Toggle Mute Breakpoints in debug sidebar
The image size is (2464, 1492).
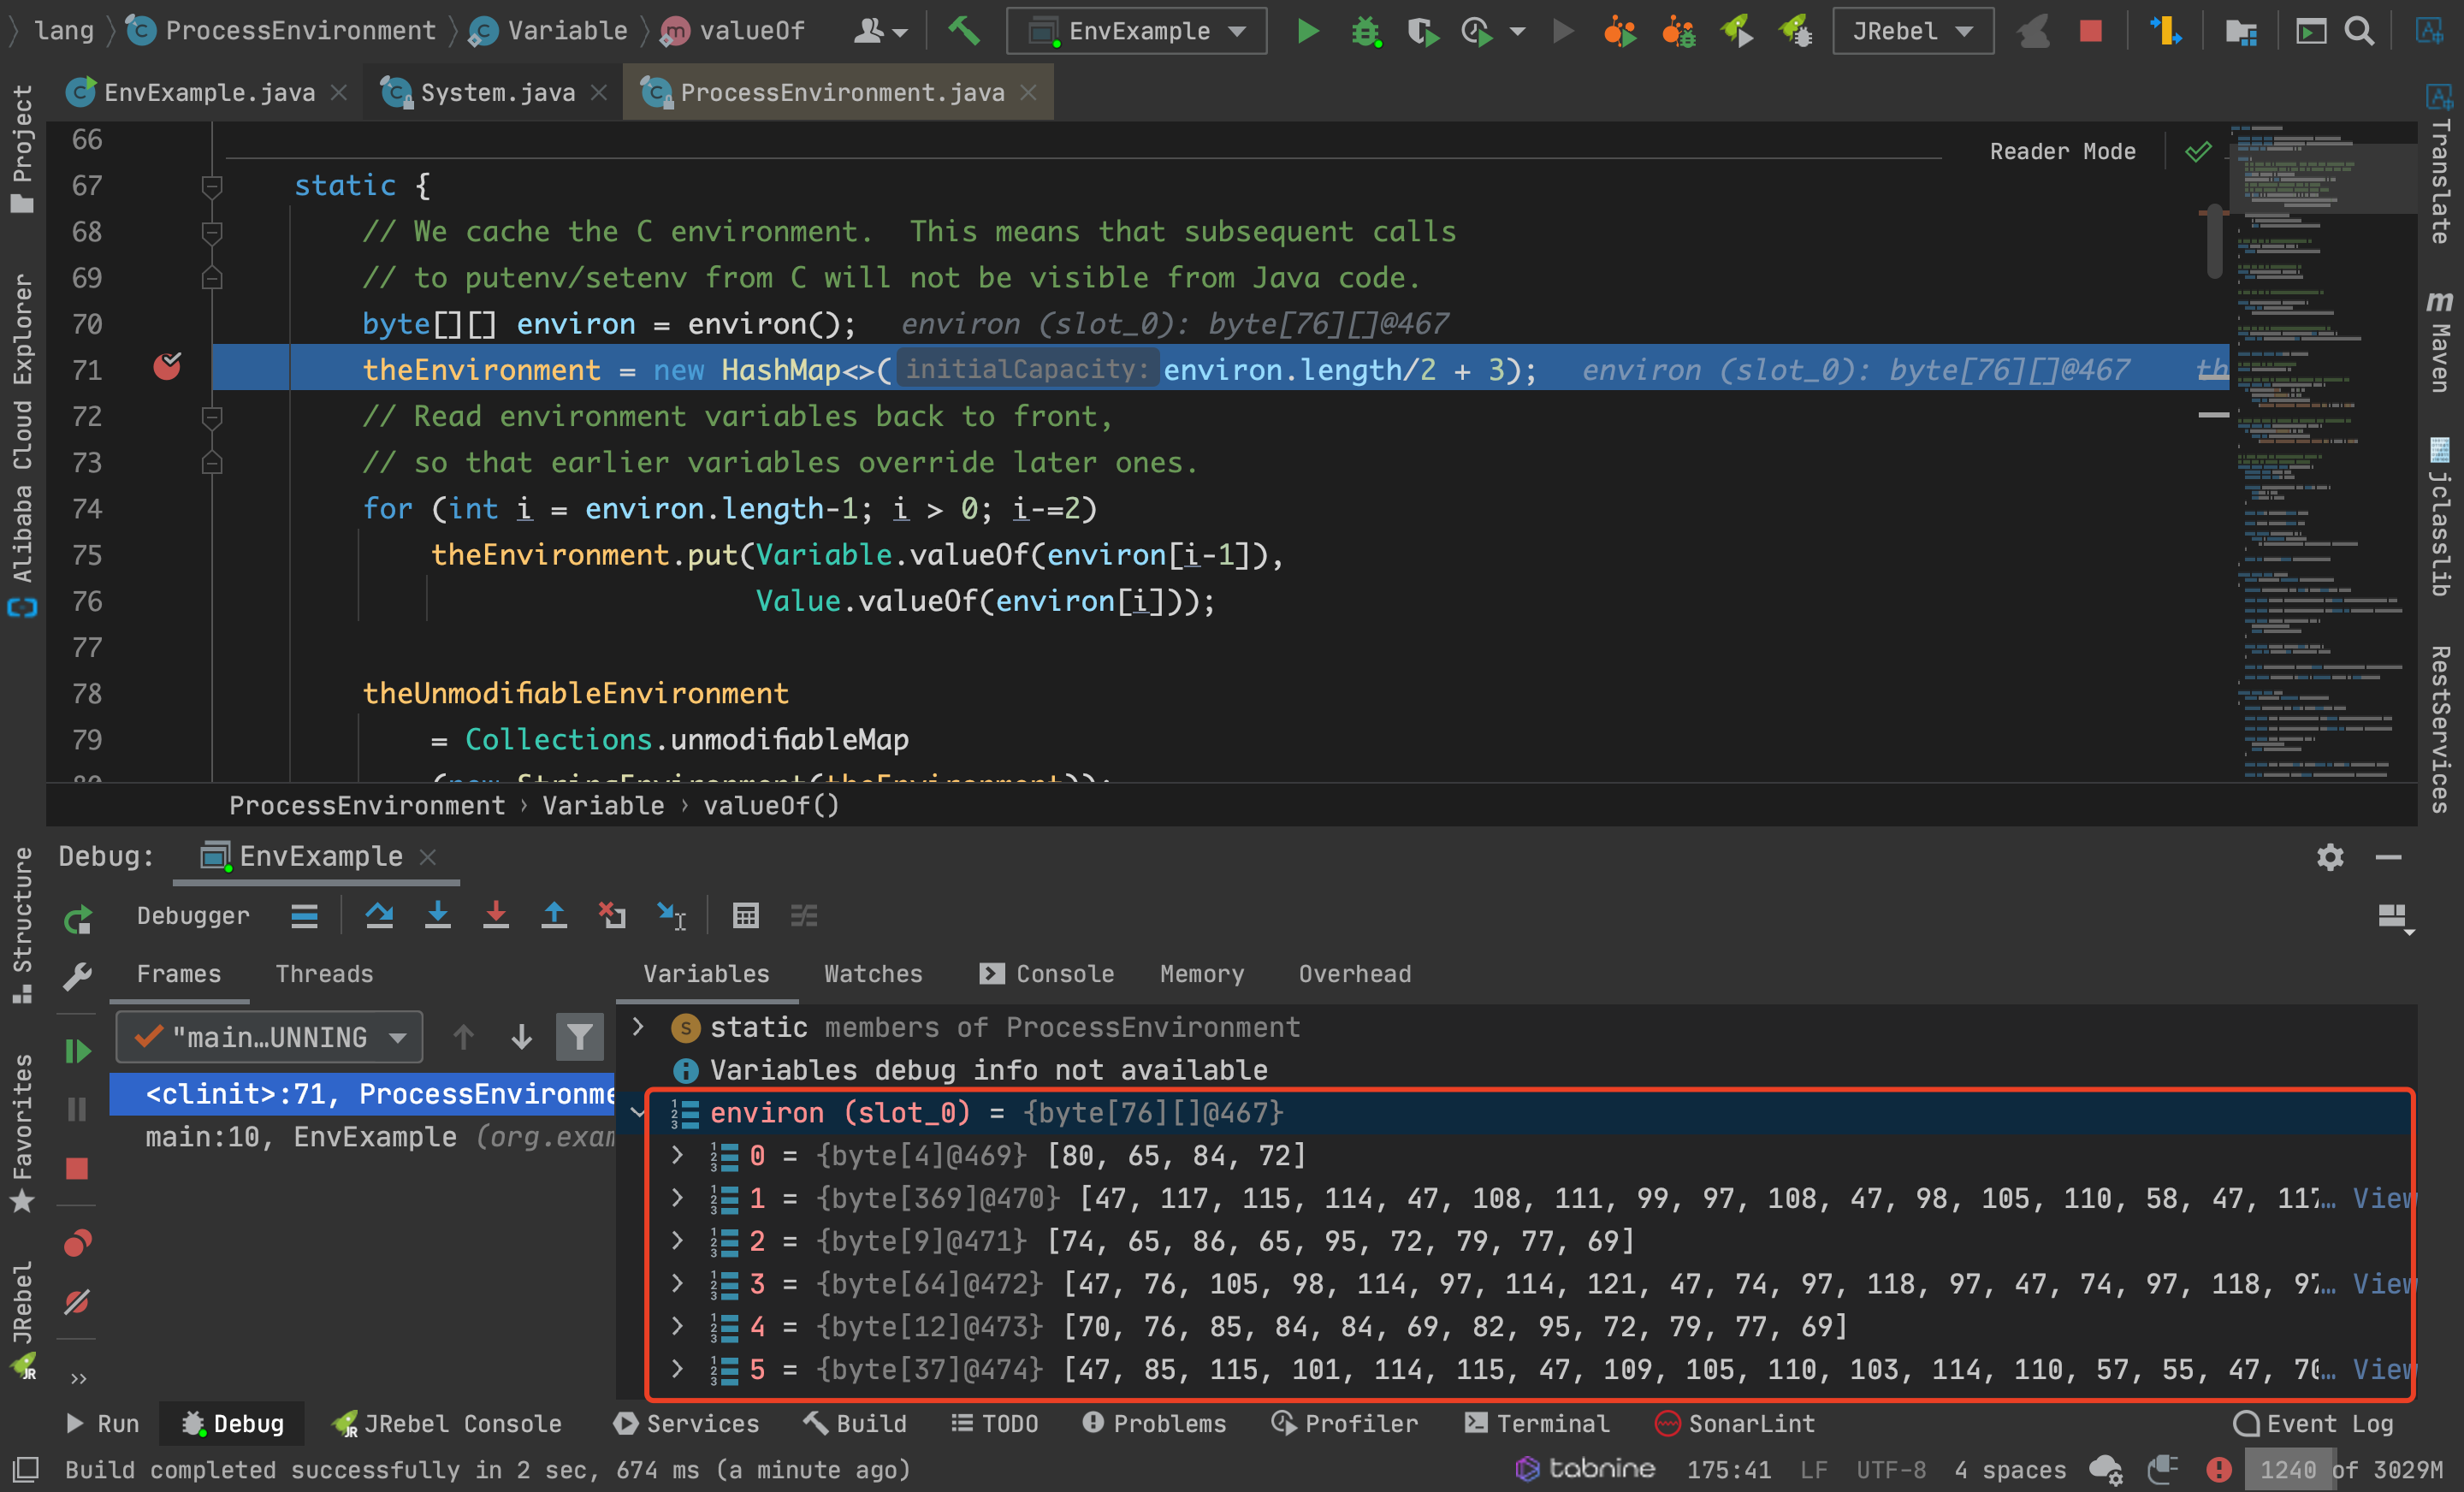(x=78, y=1301)
